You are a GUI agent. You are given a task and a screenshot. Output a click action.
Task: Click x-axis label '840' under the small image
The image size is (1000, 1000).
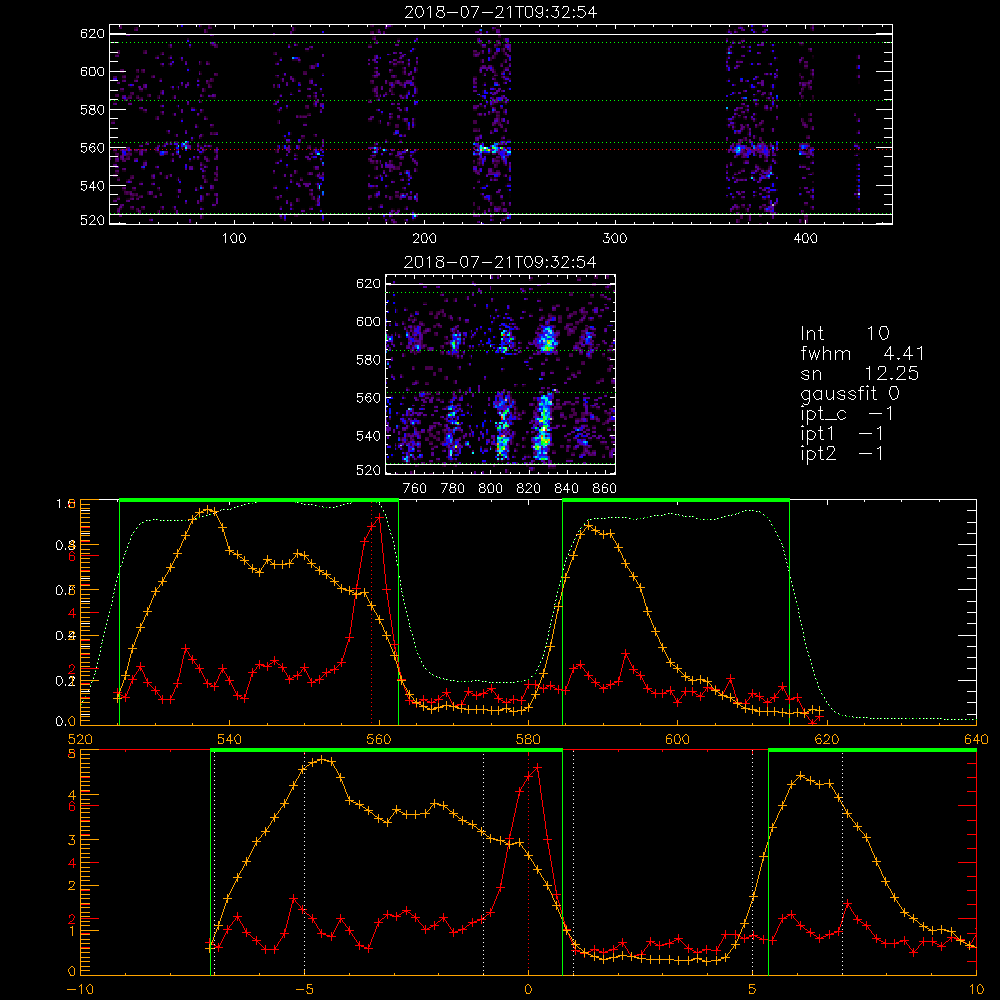tap(566, 489)
